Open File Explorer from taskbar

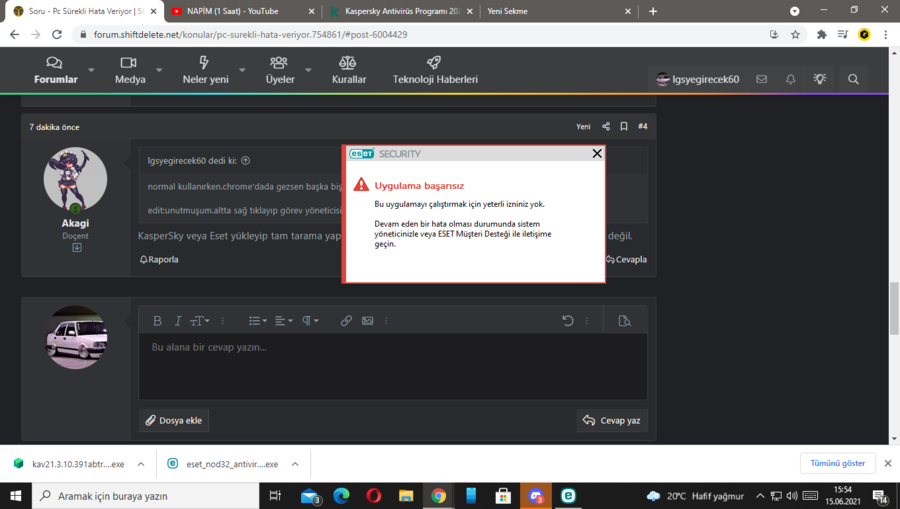406,496
